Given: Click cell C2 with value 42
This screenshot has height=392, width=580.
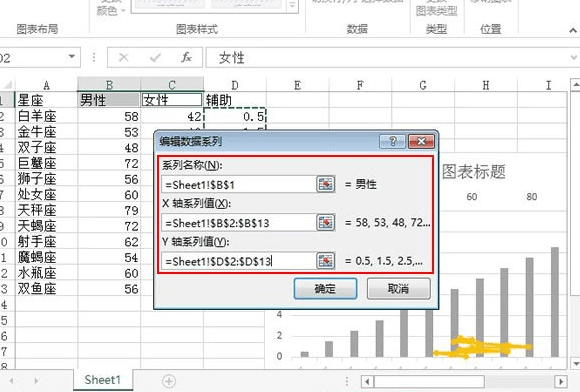Looking at the screenshot, I should [172, 116].
